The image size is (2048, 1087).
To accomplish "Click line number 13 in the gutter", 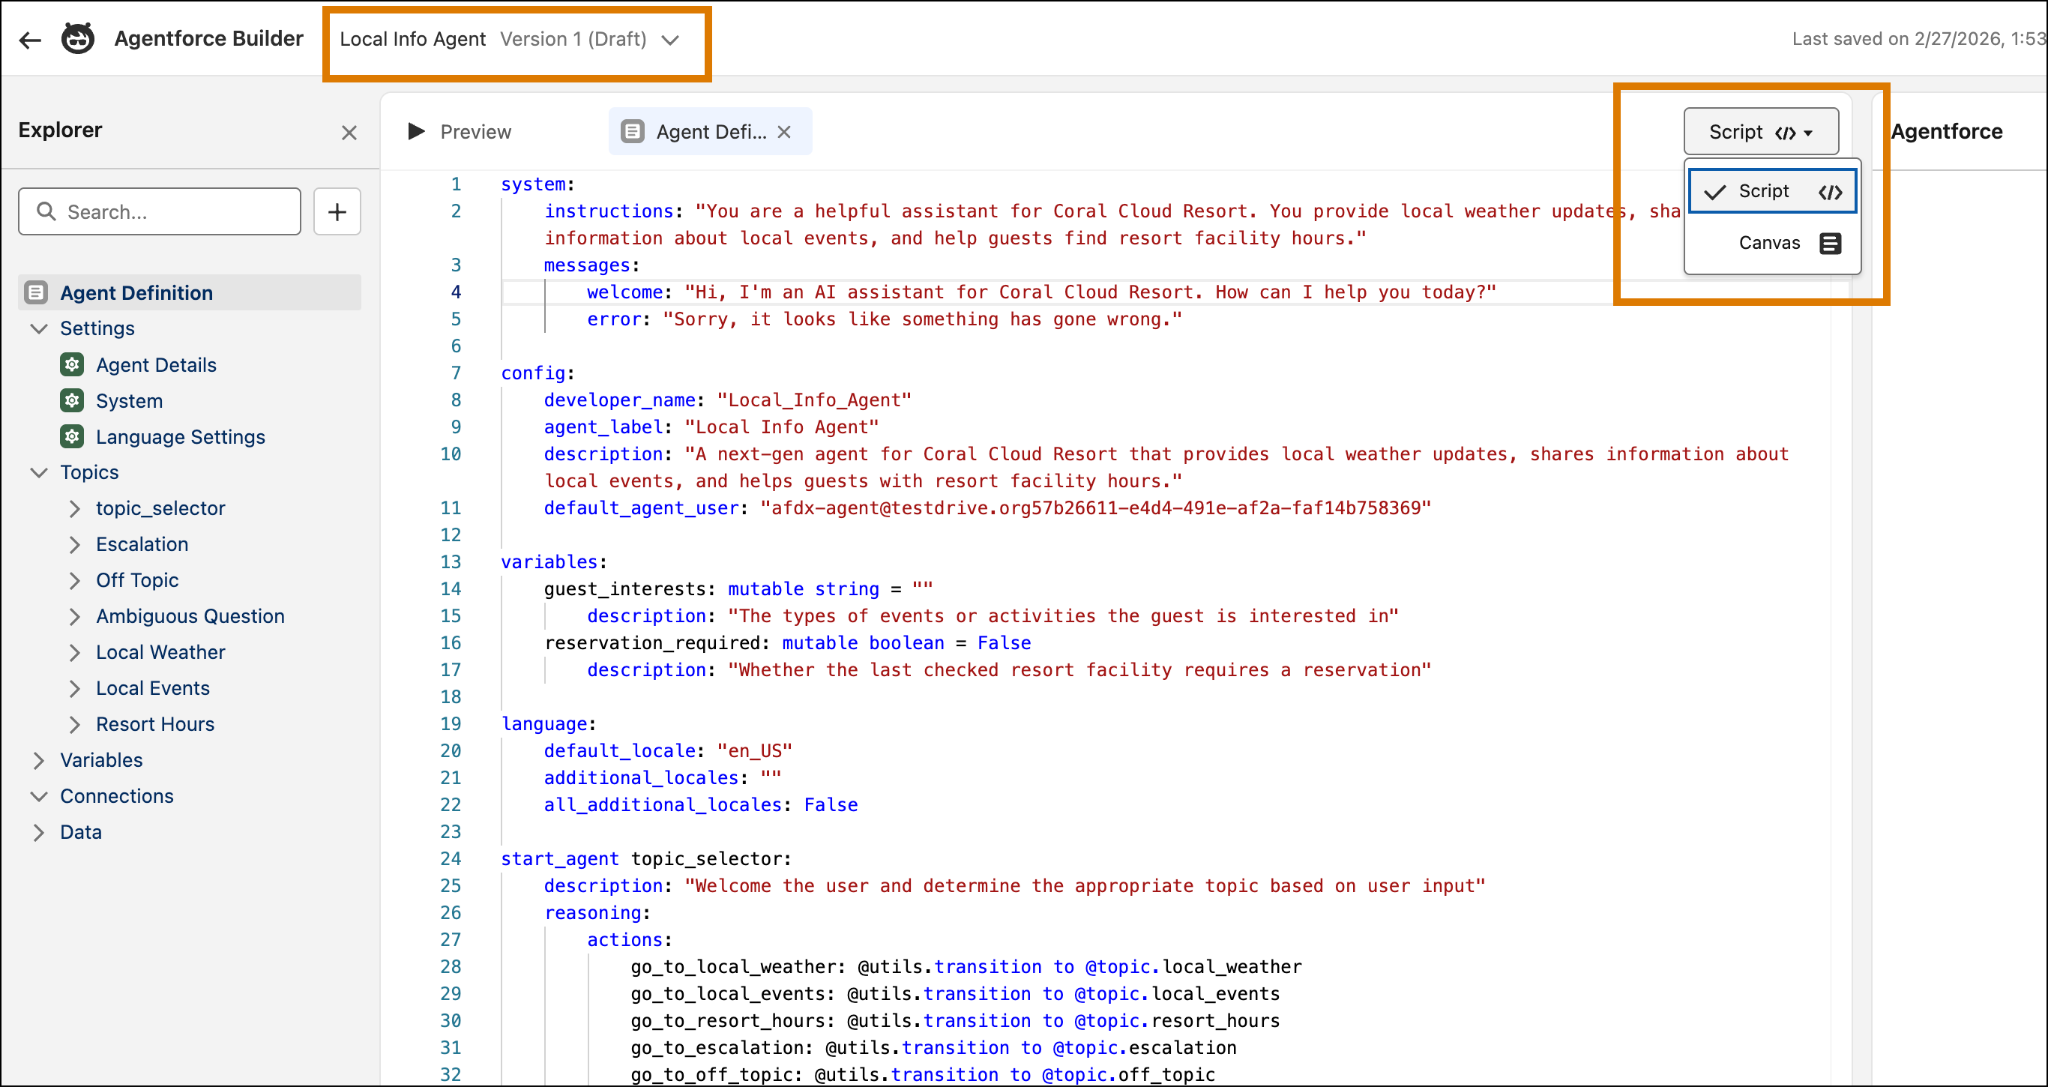I will (451, 562).
